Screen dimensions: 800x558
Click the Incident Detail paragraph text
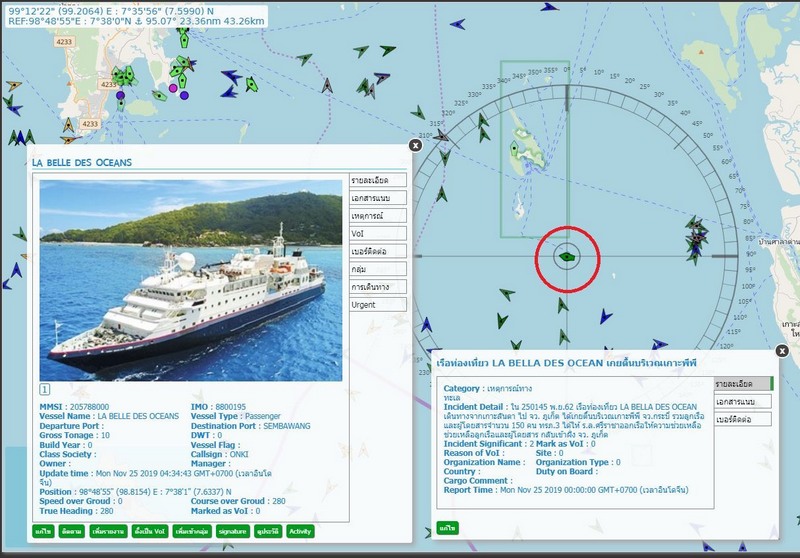pyautogui.click(x=574, y=421)
